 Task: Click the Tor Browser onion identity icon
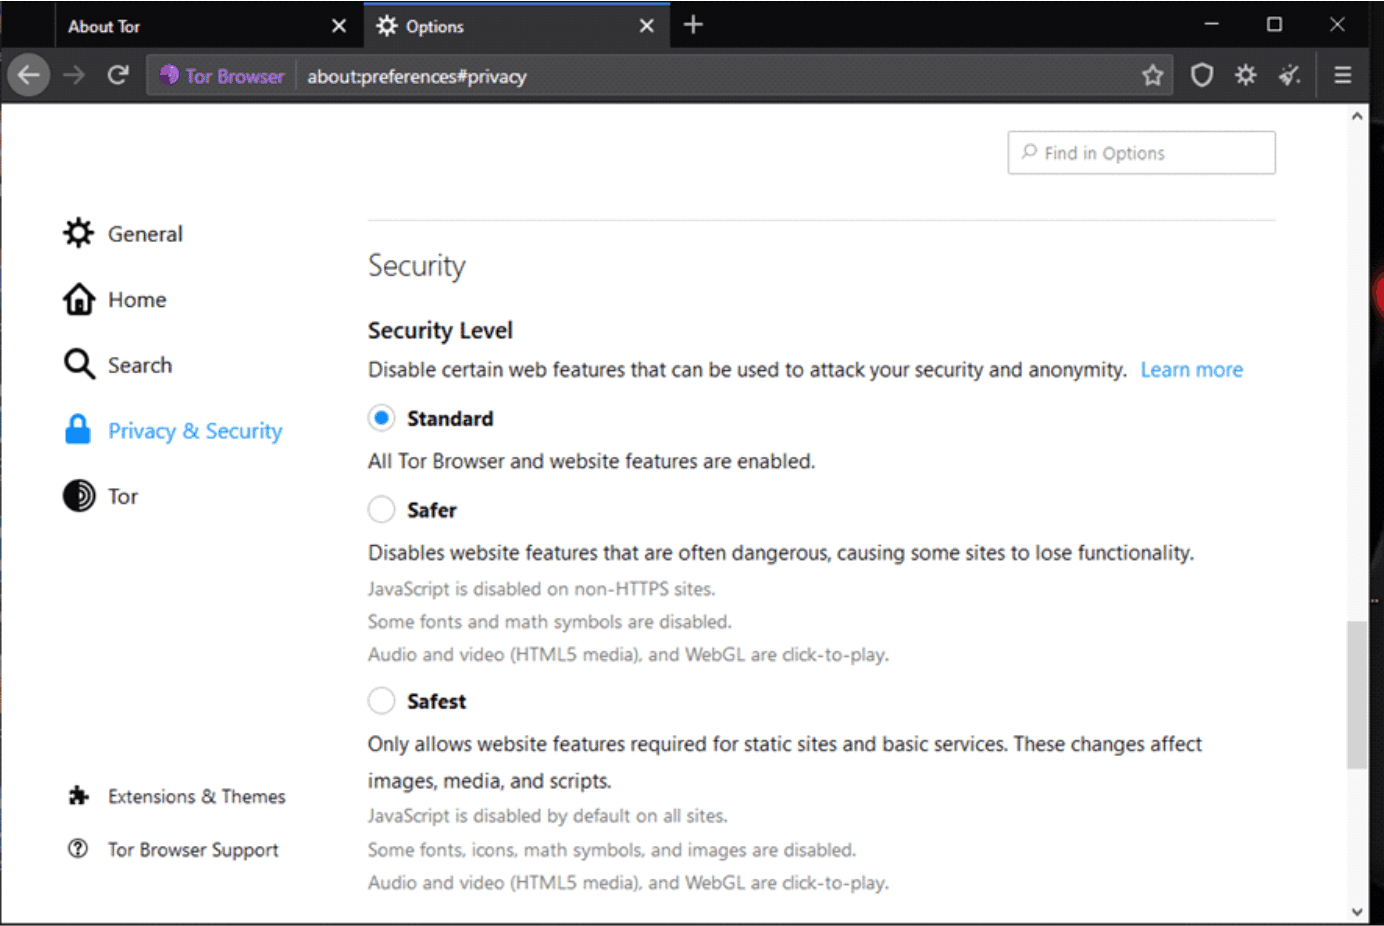tap(169, 75)
